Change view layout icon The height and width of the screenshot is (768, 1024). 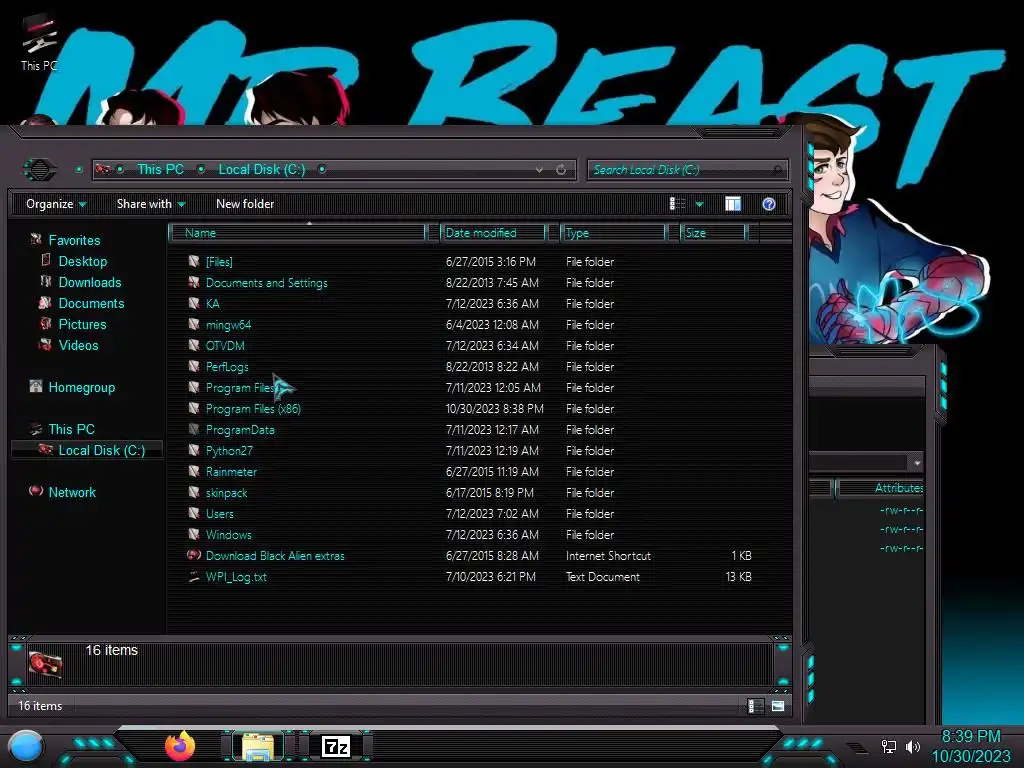point(677,204)
